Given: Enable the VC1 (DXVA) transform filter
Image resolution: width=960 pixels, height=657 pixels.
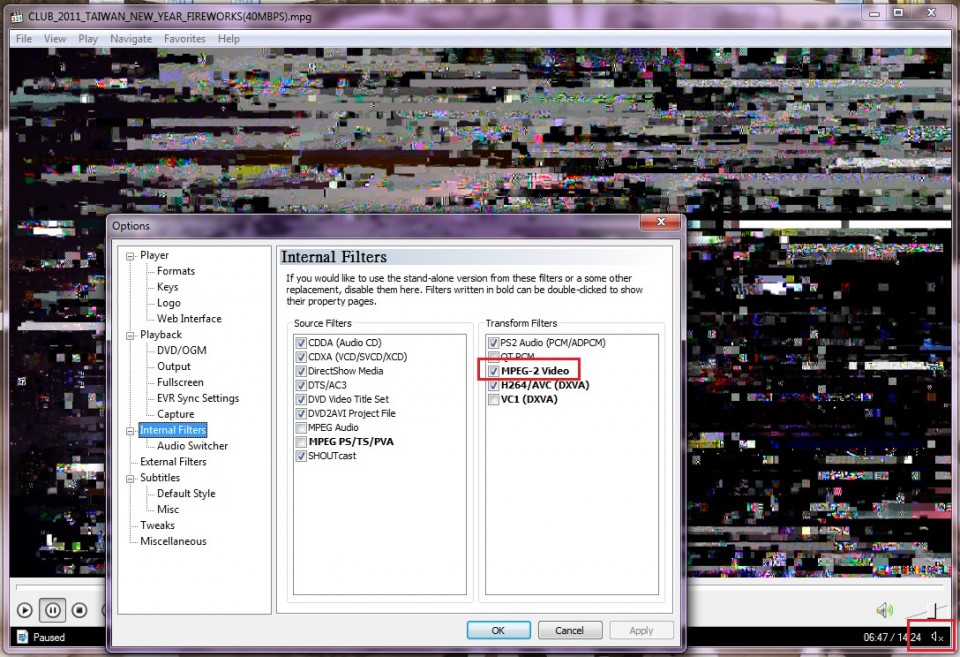Looking at the screenshot, I should (493, 399).
